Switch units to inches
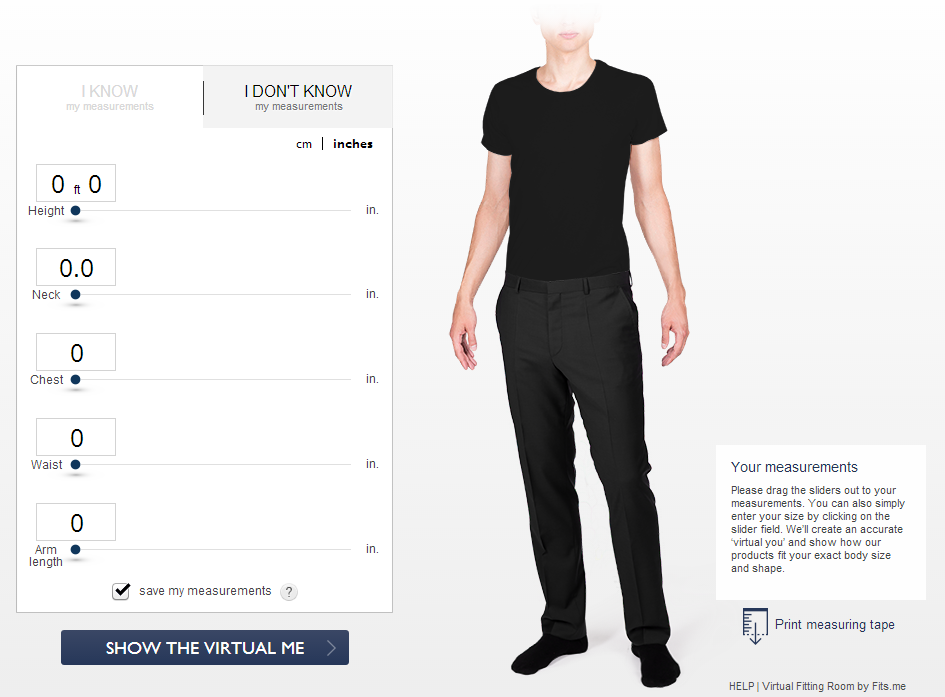Viewport: 945px width, 697px height. coord(353,144)
